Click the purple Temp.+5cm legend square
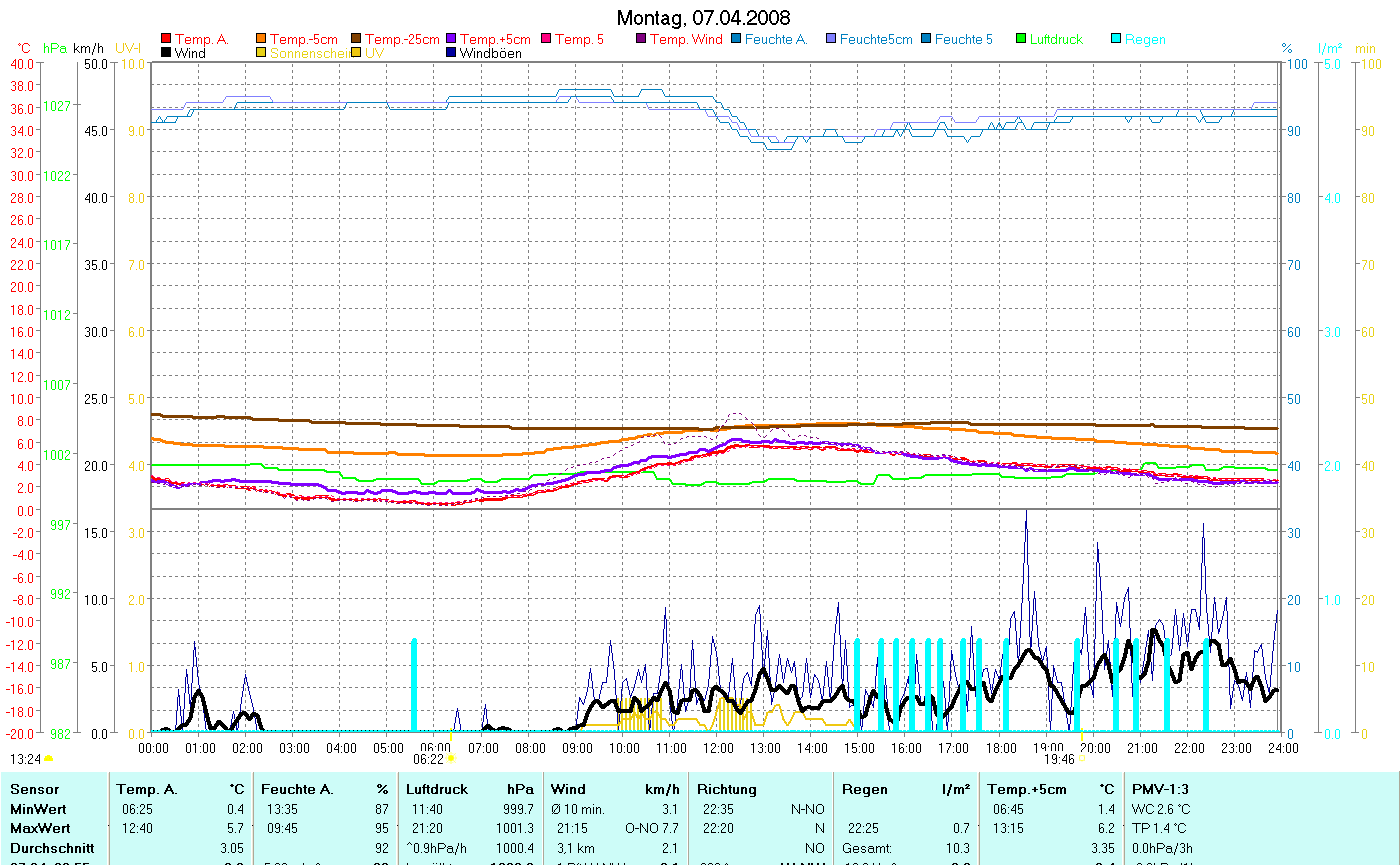The width and height of the screenshot is (1400, 865). [x=452, y=39]
